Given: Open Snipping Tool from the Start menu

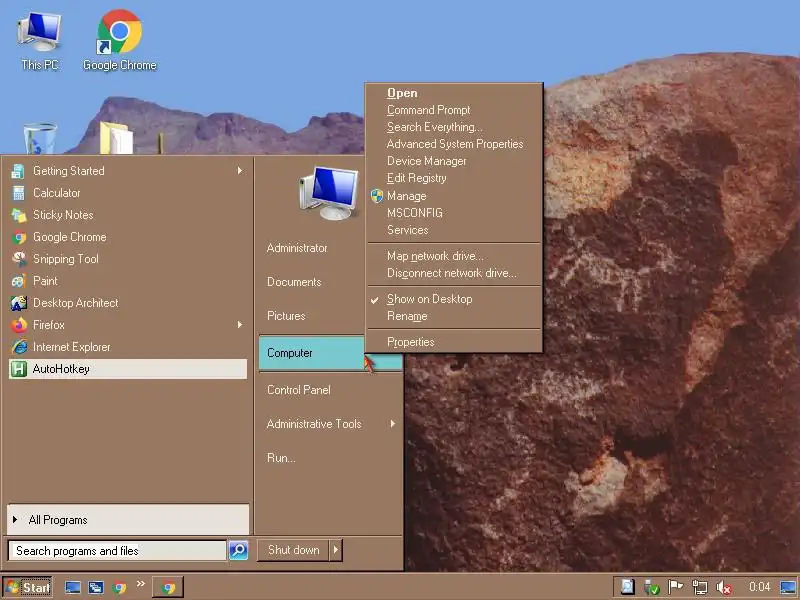Looking at the screenshot, I should pyautogui.click(x=128, y=259).
